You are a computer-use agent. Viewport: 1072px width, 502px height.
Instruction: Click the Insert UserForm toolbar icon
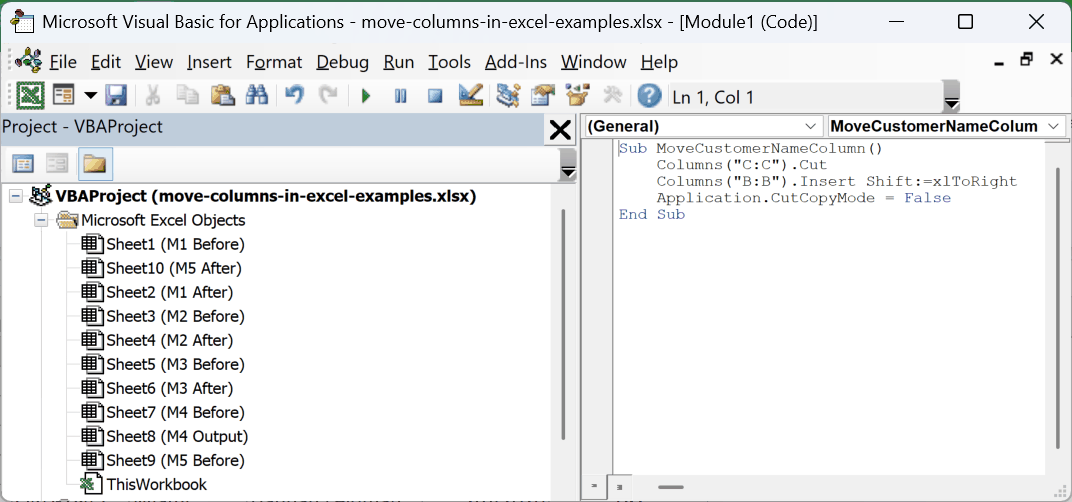[64, 95]
